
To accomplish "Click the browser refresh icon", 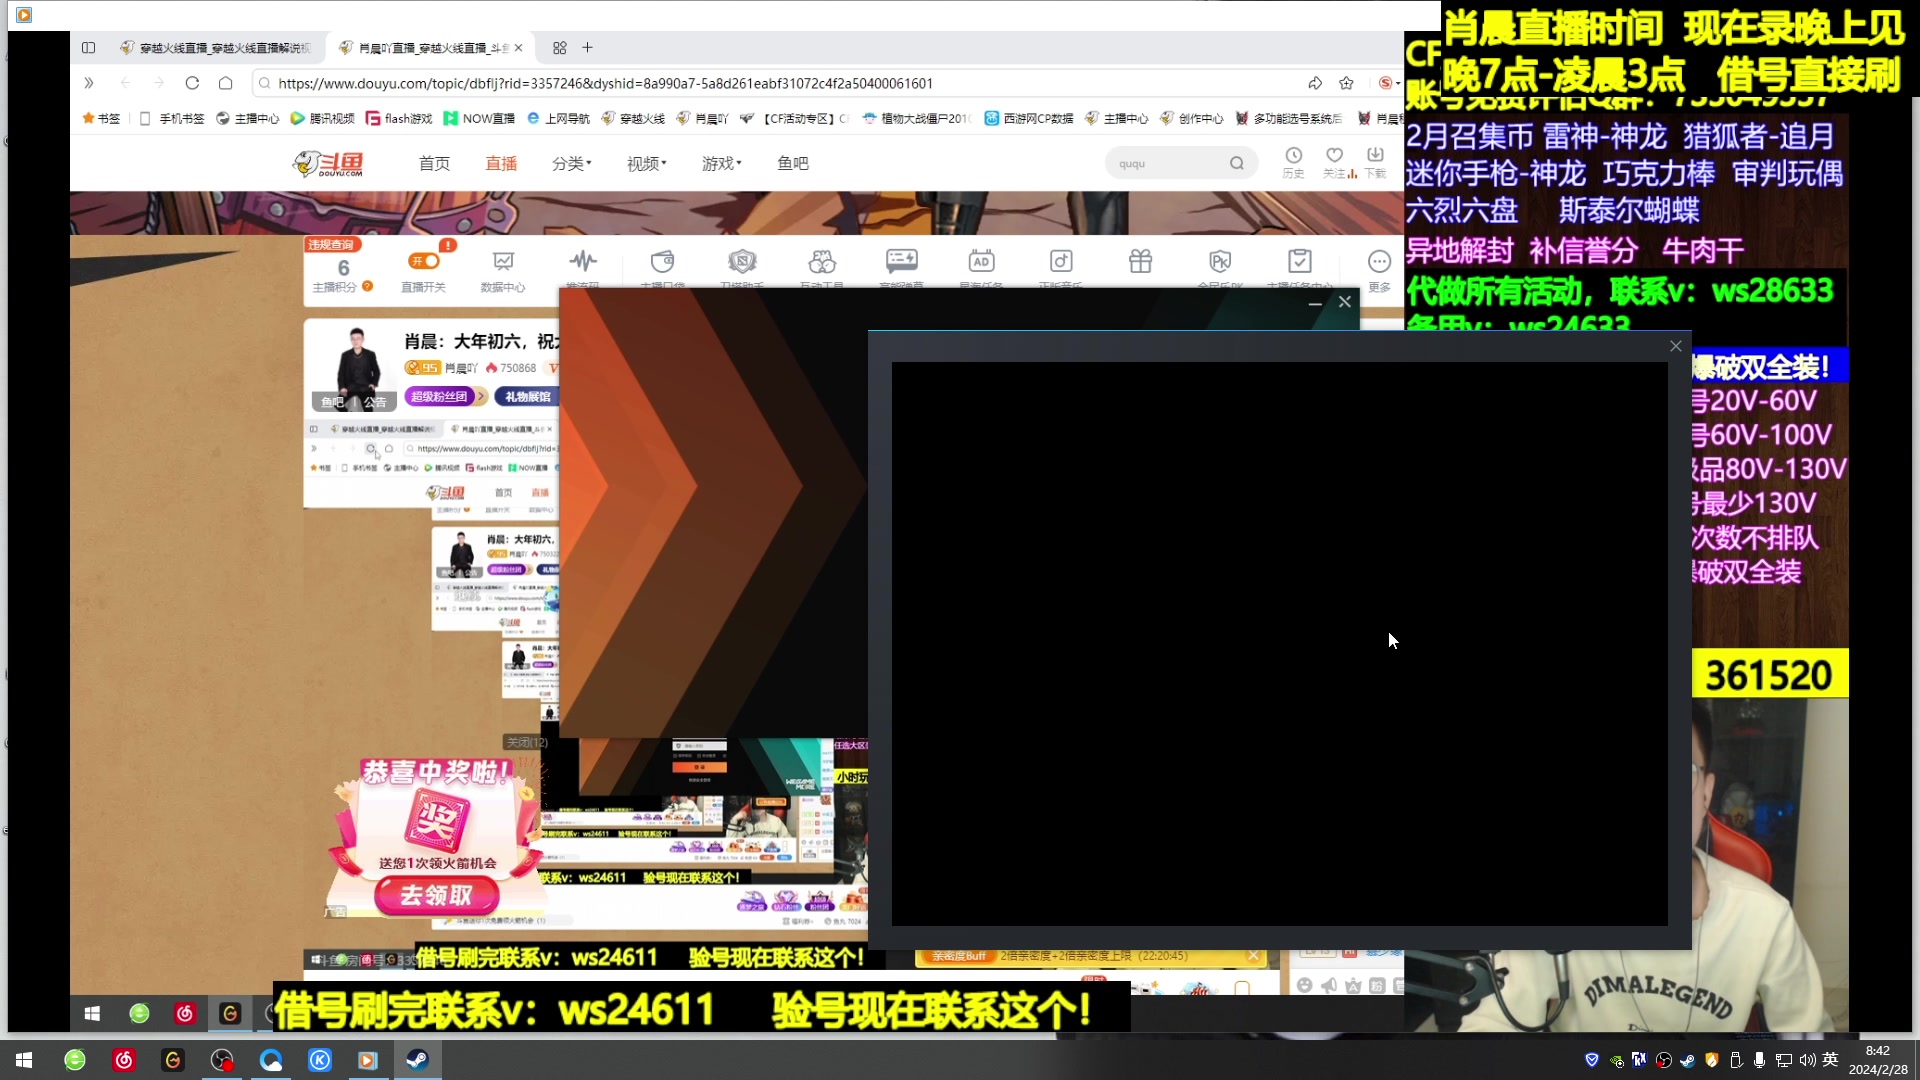I will tap(192, 83).
